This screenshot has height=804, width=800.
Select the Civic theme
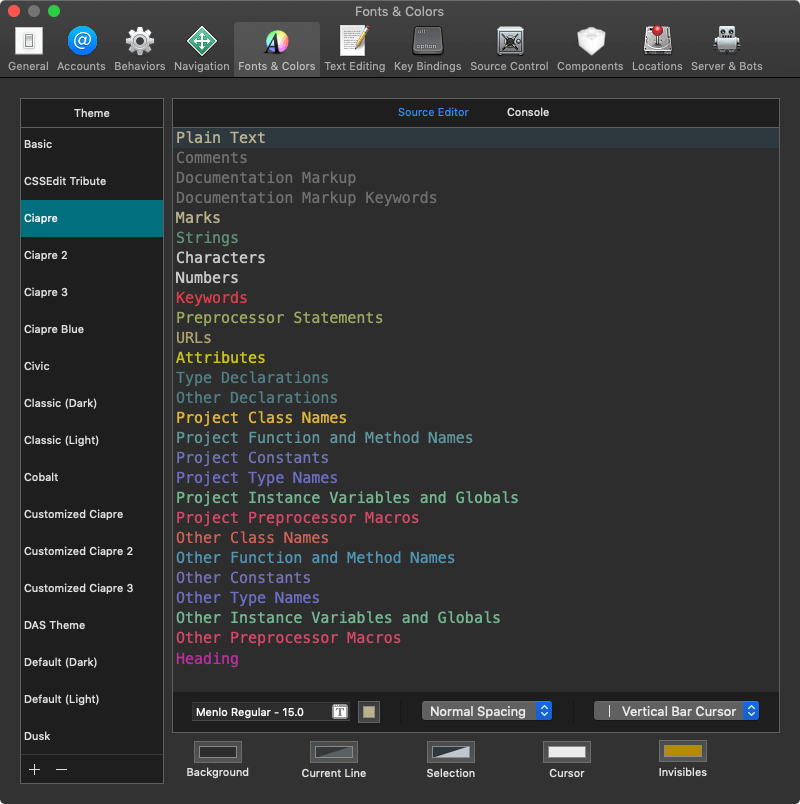[x=92, y=366]
